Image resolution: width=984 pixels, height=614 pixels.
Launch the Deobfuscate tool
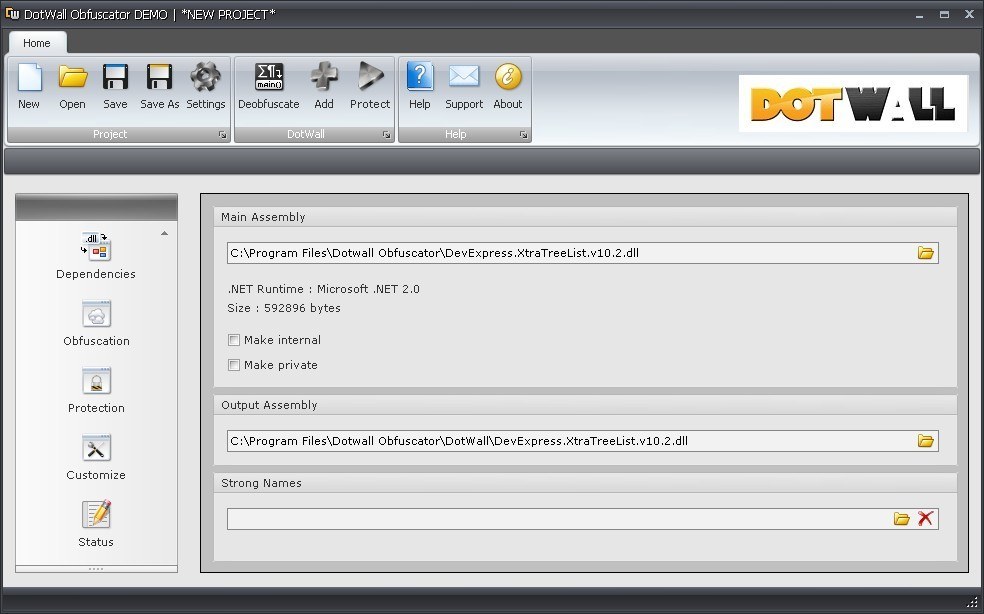tap(269, 86)
